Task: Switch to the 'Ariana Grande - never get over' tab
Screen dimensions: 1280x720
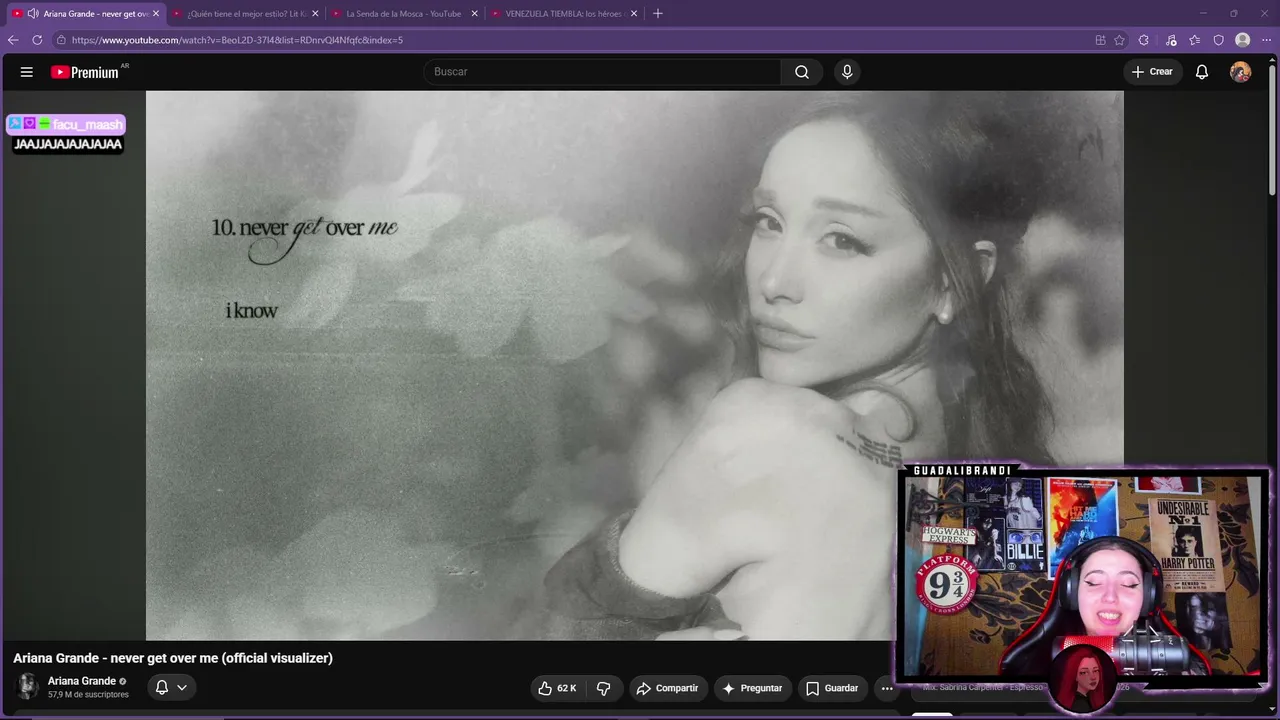Action: click(x=85, y=14)
